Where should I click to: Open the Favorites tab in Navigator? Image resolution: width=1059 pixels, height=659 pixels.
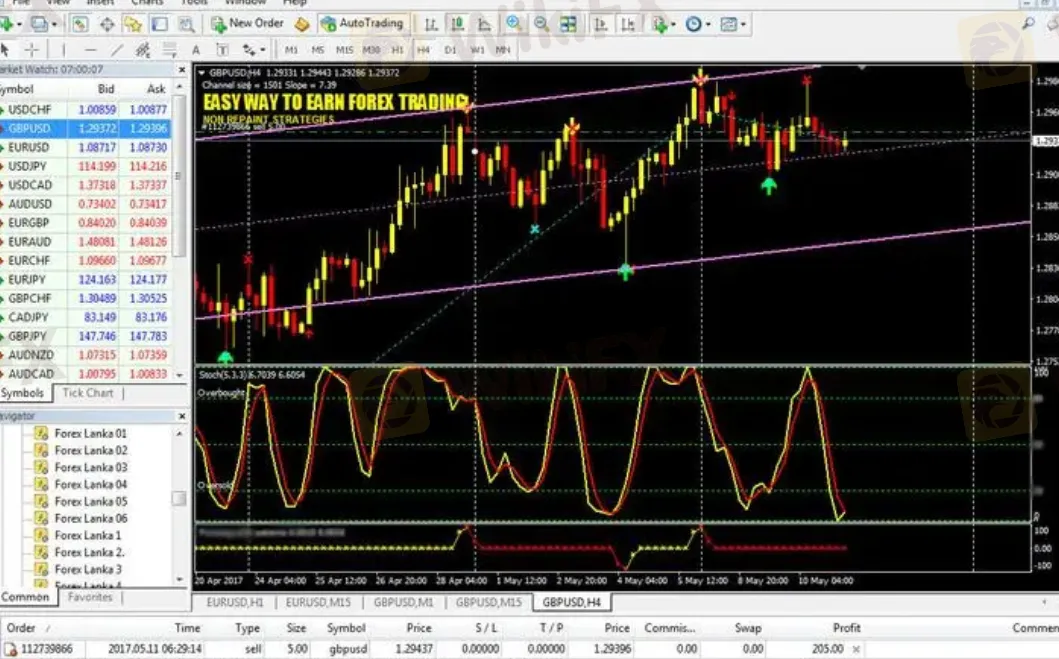point(90,597)
